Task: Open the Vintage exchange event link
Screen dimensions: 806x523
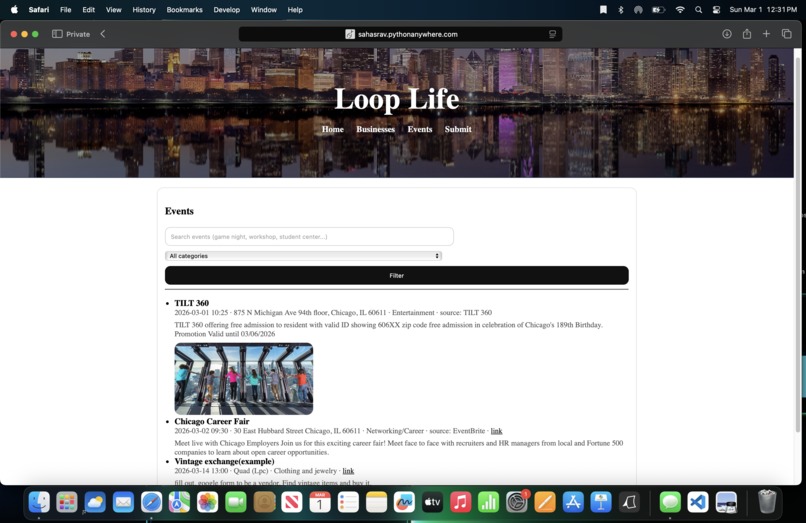Action: tap(348, 471)
